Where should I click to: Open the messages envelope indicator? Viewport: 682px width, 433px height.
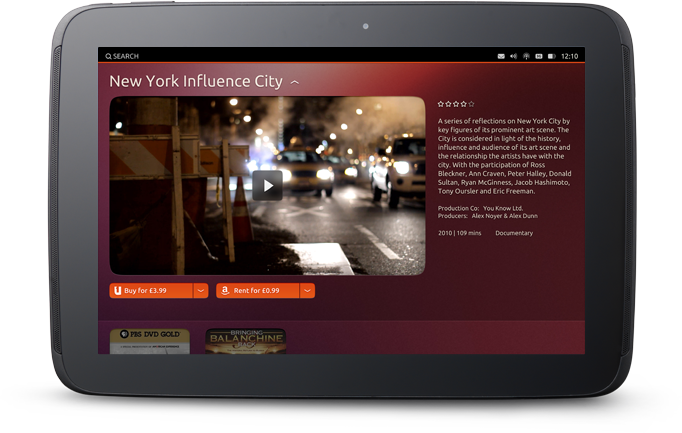(x=501, y=56)
